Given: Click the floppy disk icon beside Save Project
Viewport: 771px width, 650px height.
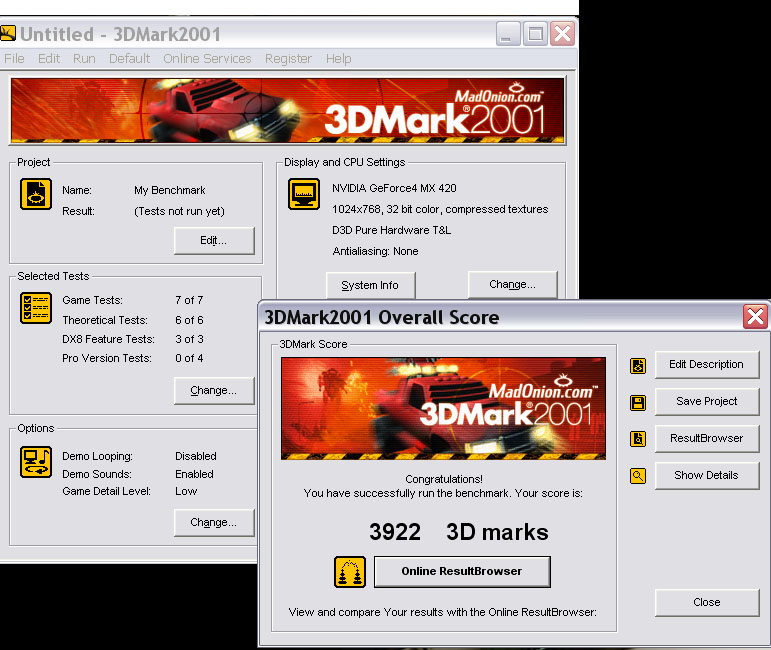Looking at the screenshot, I should pos(638,403).
